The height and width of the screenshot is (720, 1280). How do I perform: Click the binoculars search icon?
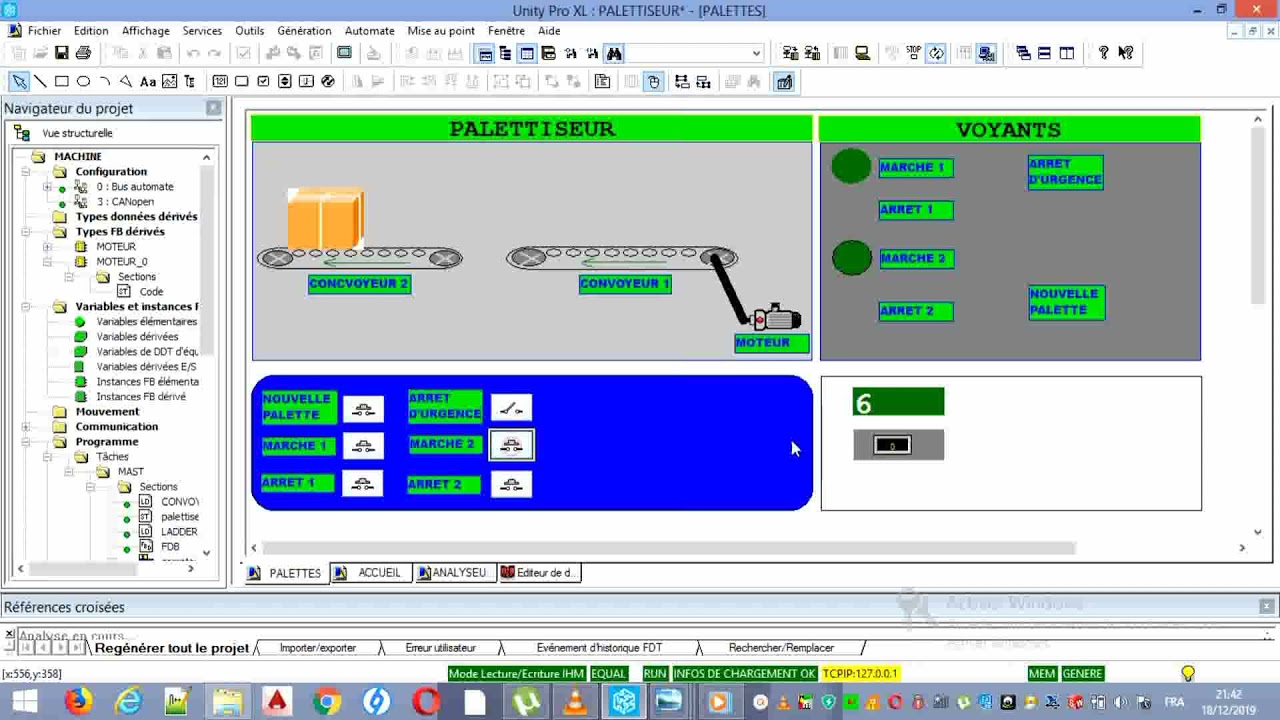click(614, 53)
